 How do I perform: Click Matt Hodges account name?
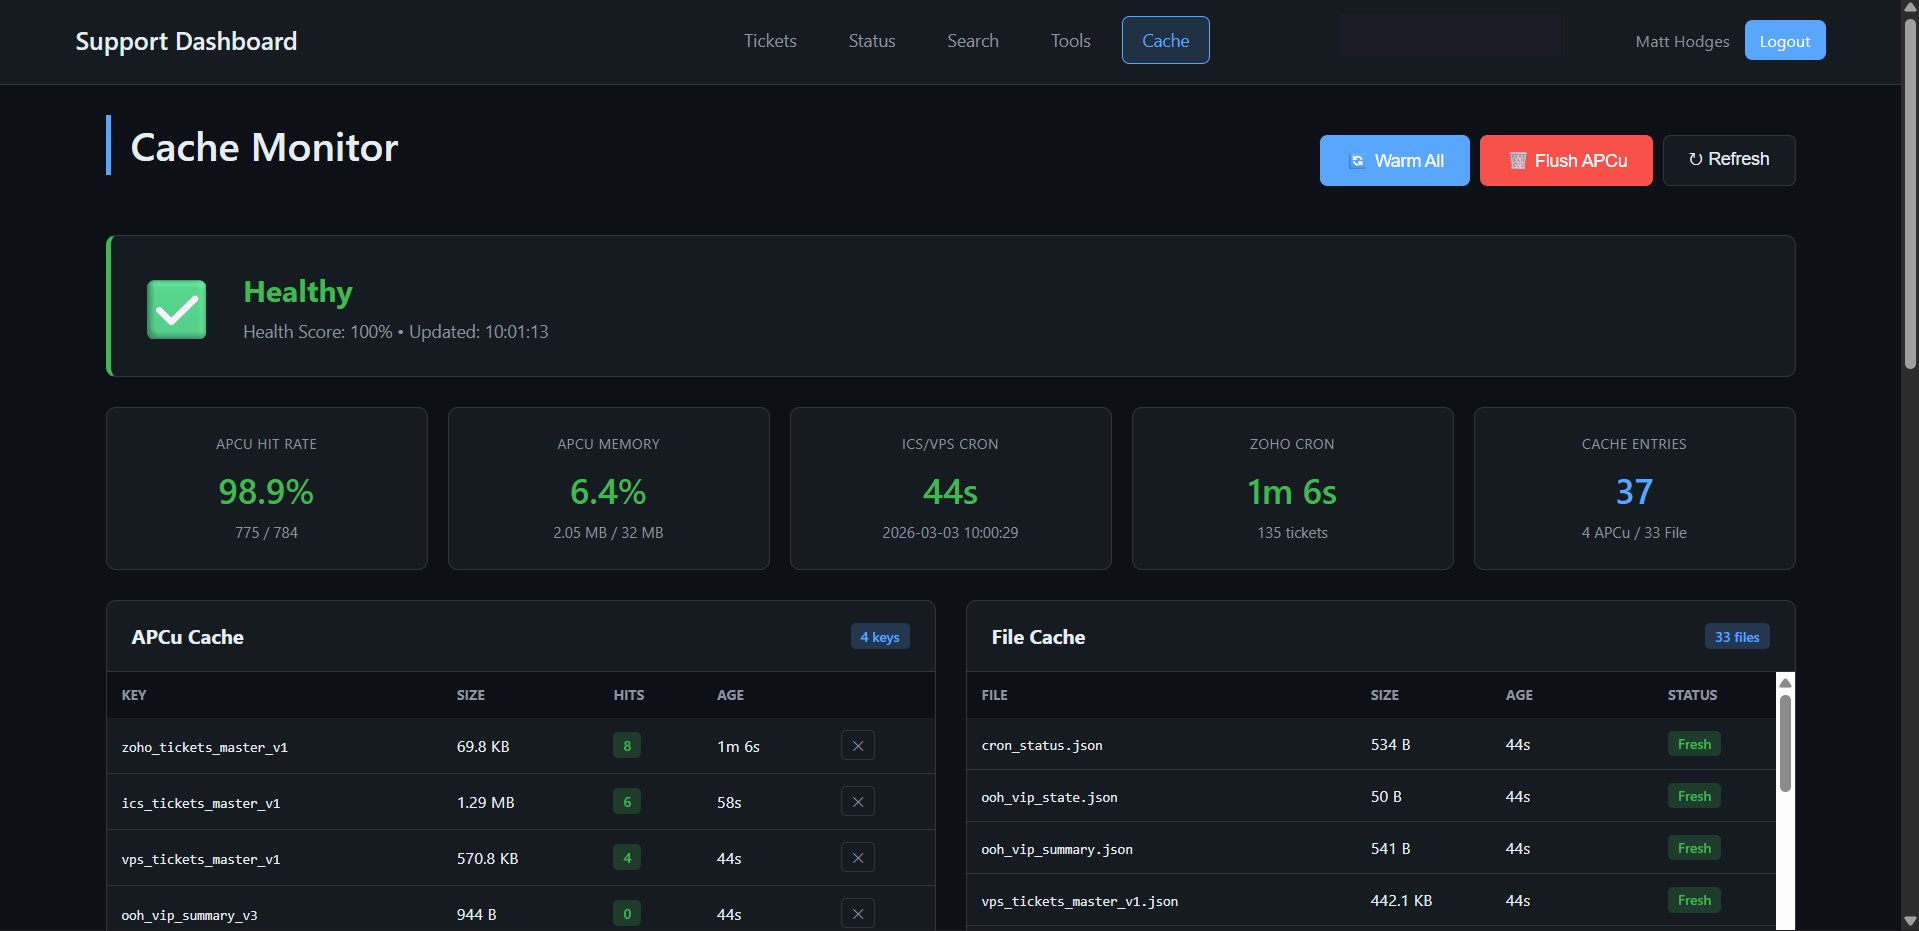coord(1681,41)
